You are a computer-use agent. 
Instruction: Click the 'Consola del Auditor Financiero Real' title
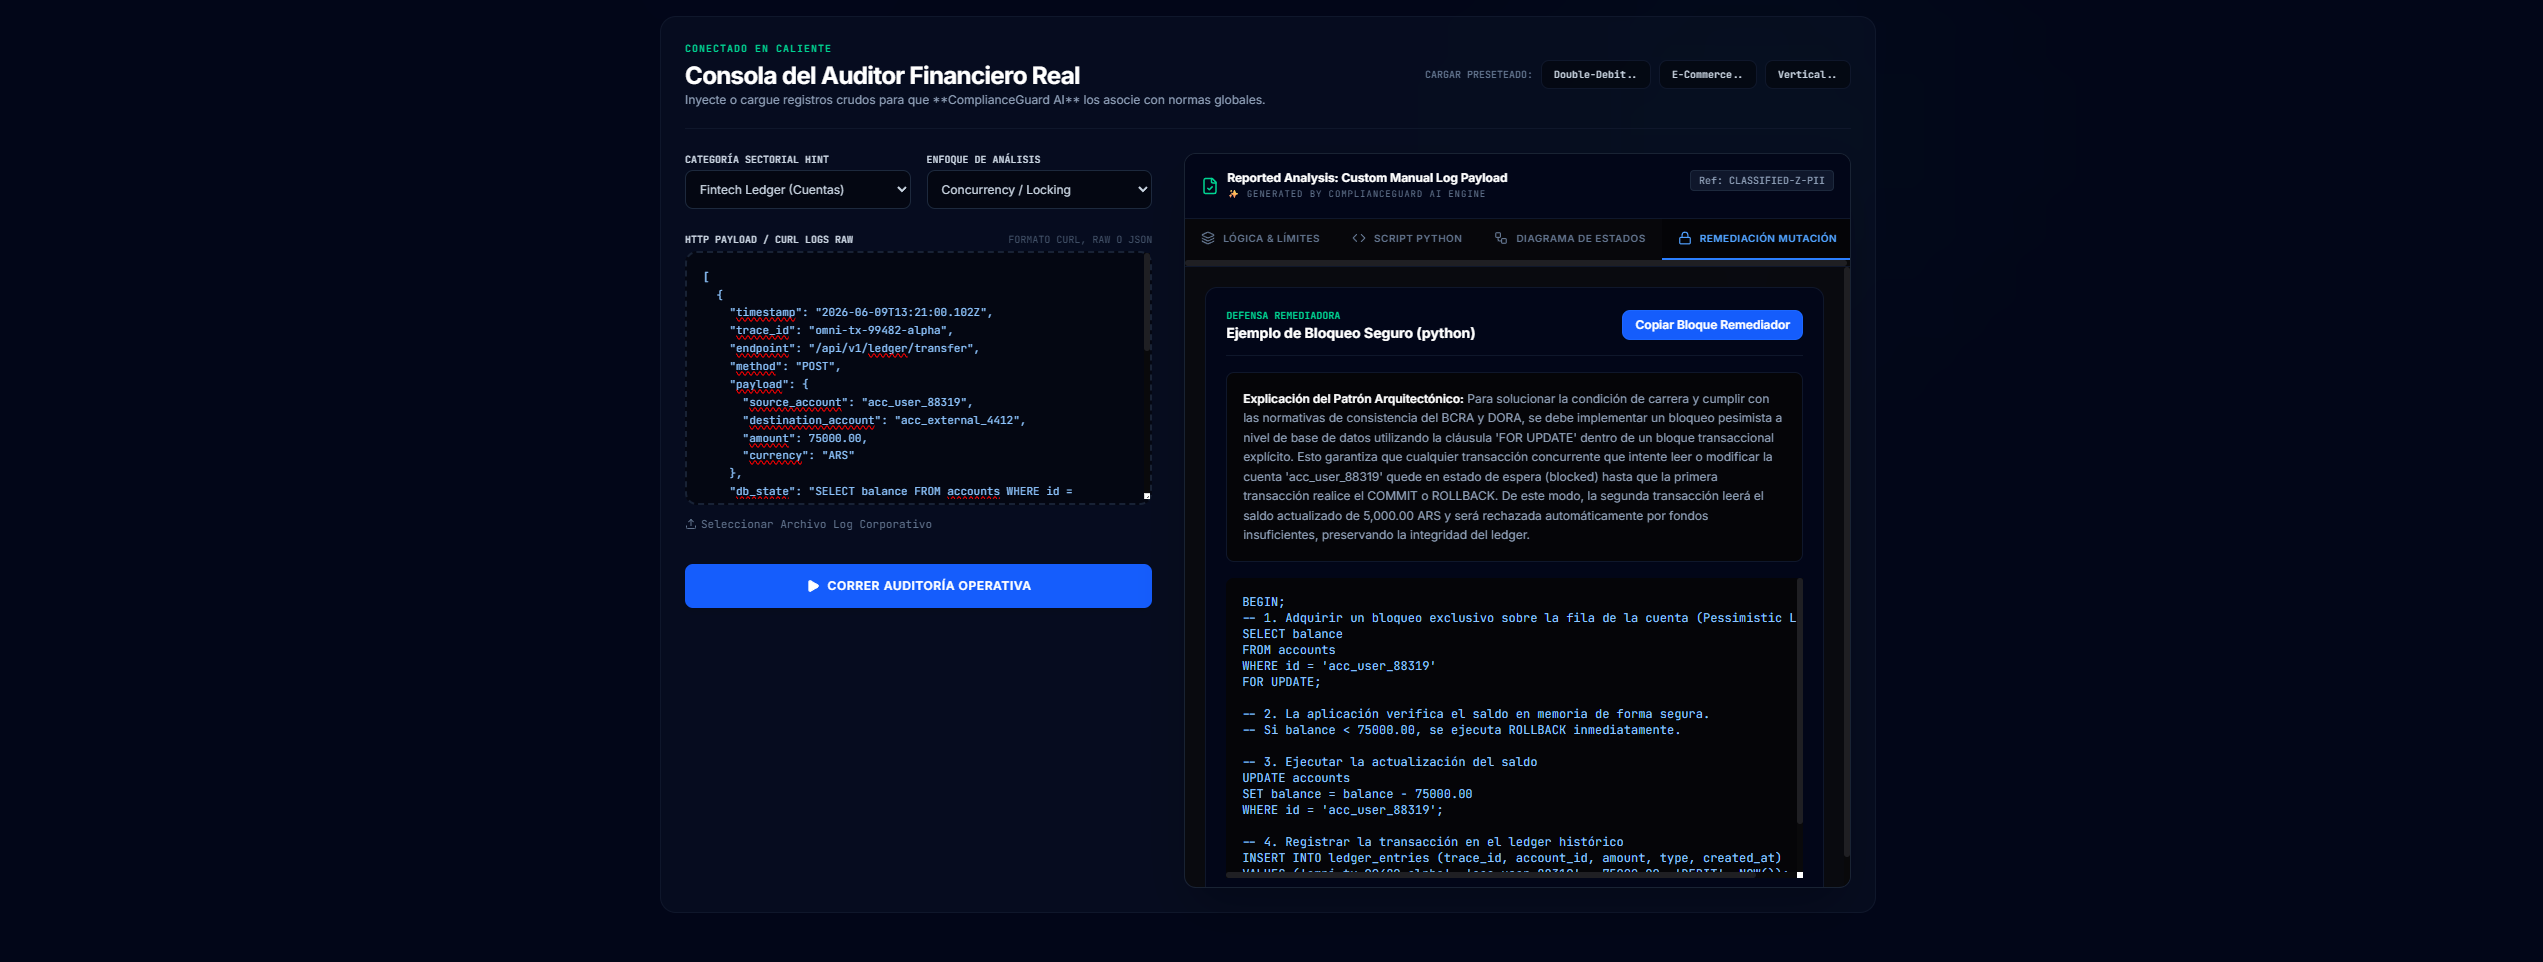[x=882, y=75]
